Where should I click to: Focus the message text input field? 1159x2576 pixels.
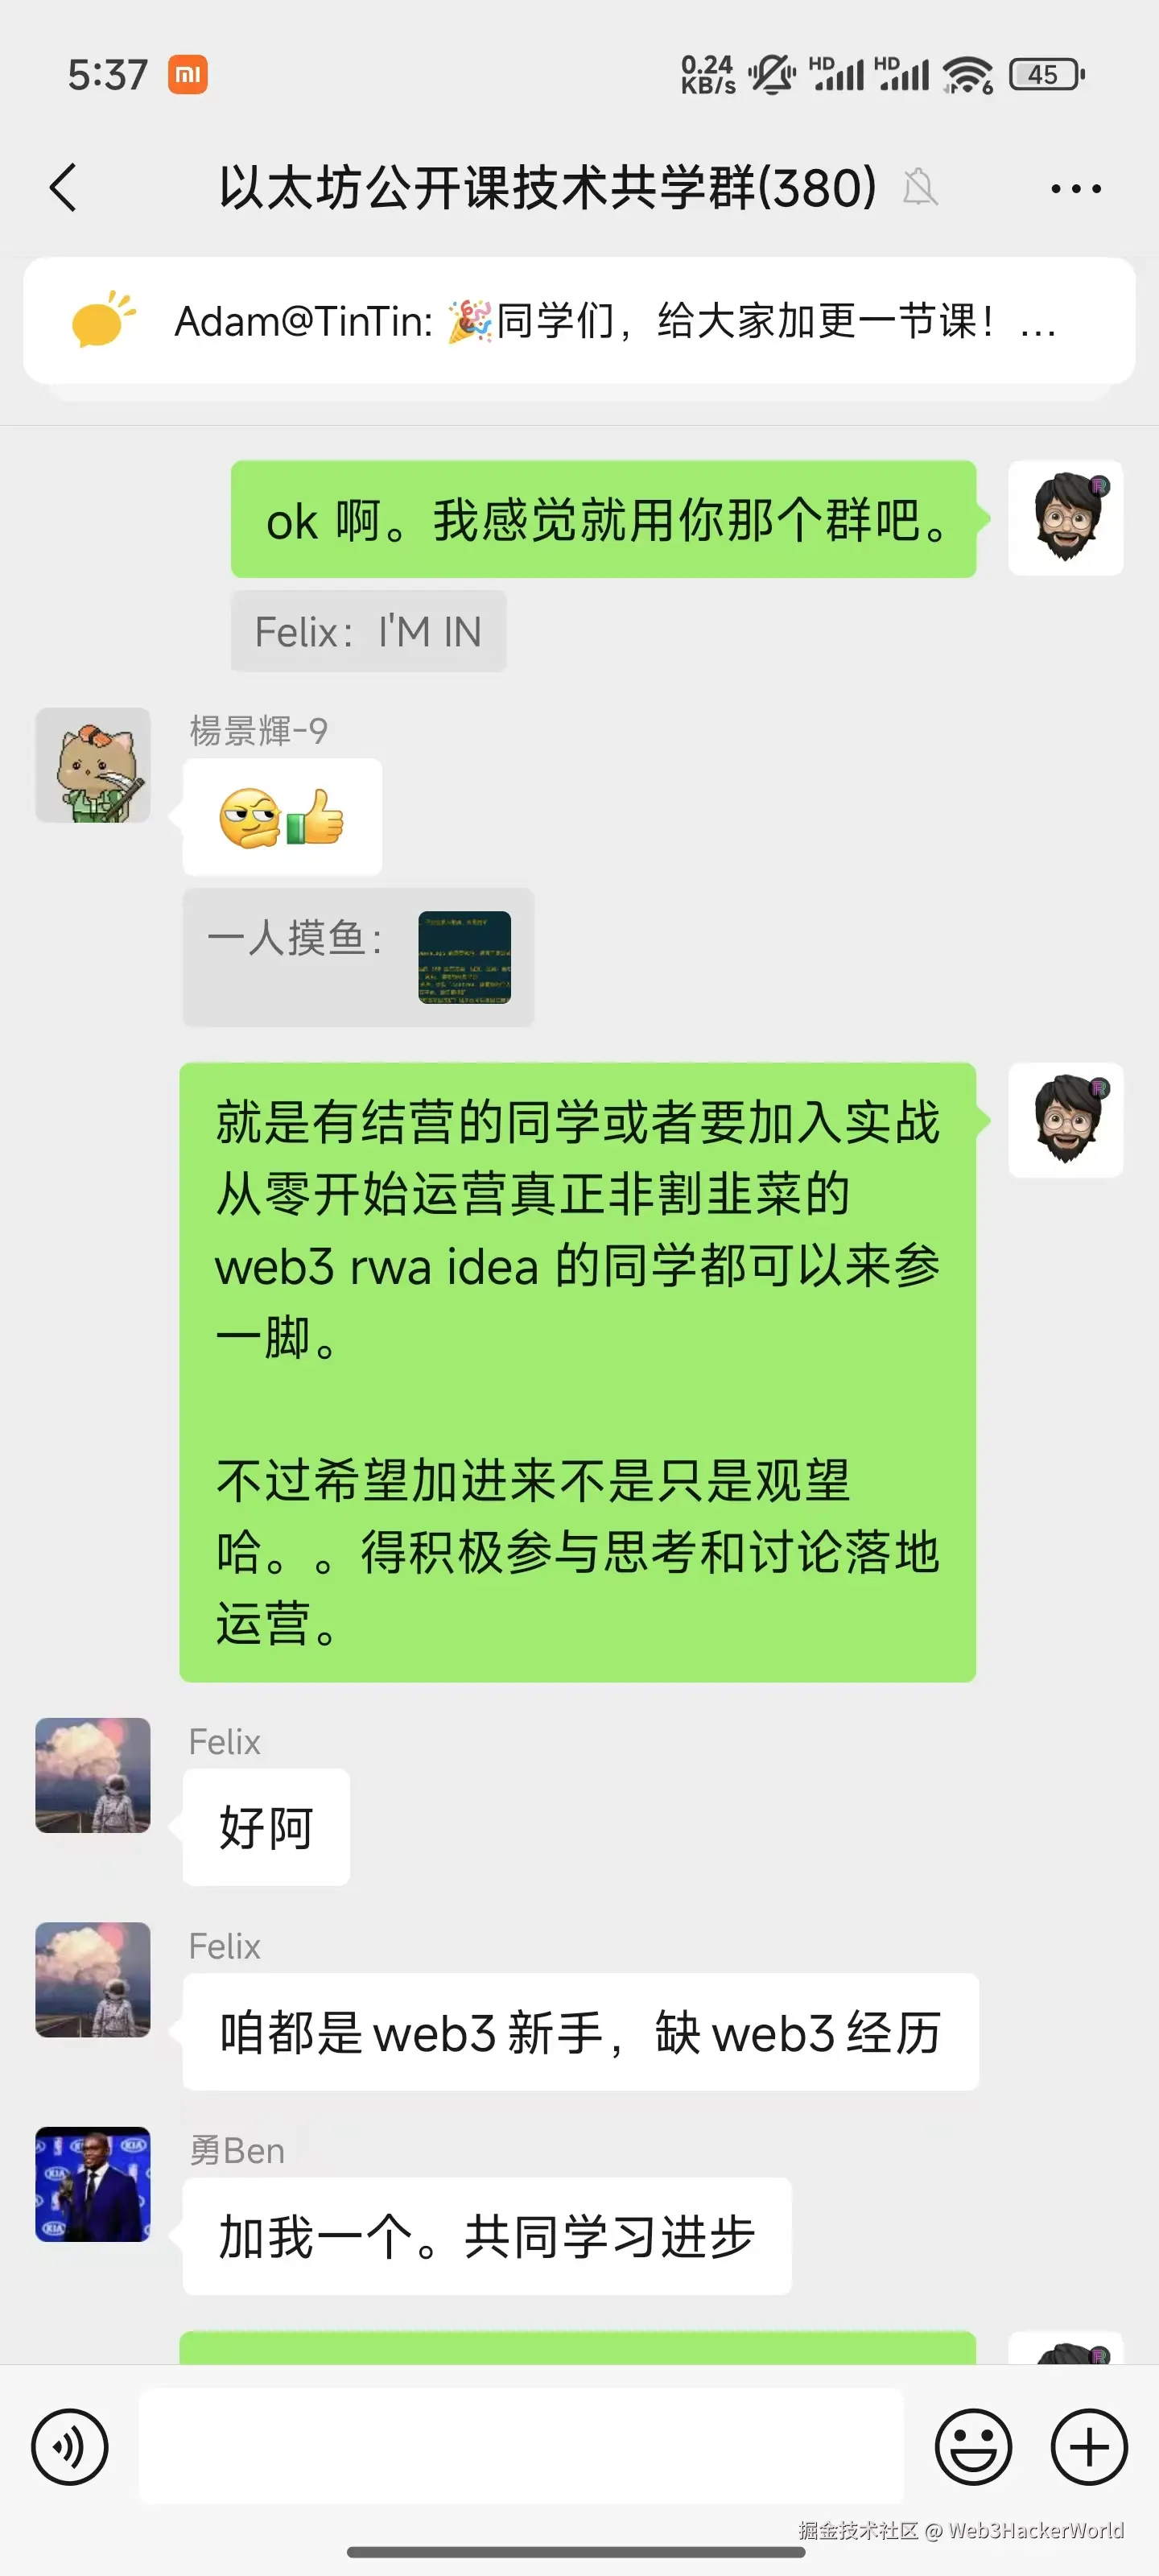[521, 2446]
